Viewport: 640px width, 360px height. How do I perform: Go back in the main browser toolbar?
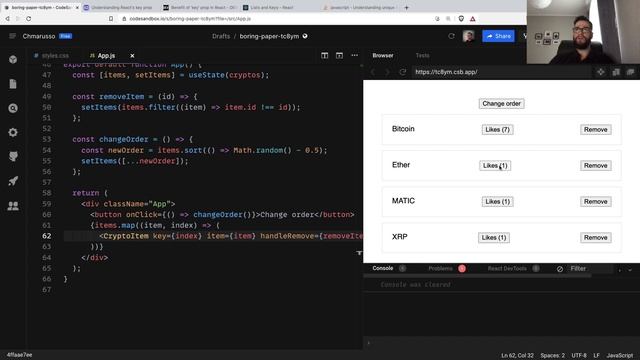tap(7, 19)
